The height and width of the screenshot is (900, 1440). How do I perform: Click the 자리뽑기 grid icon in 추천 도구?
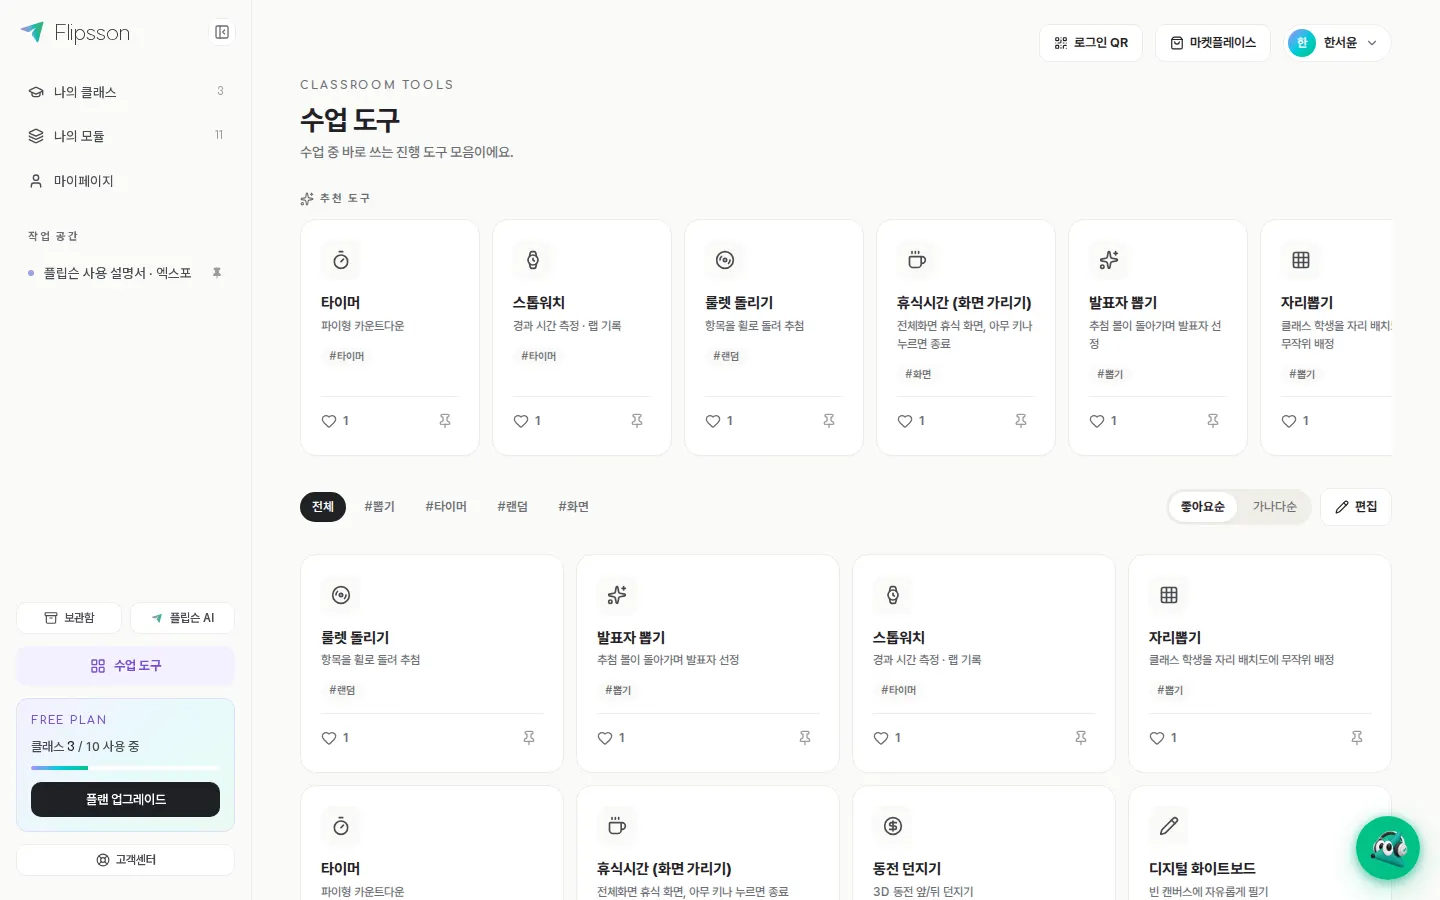tap(1301, 260)
